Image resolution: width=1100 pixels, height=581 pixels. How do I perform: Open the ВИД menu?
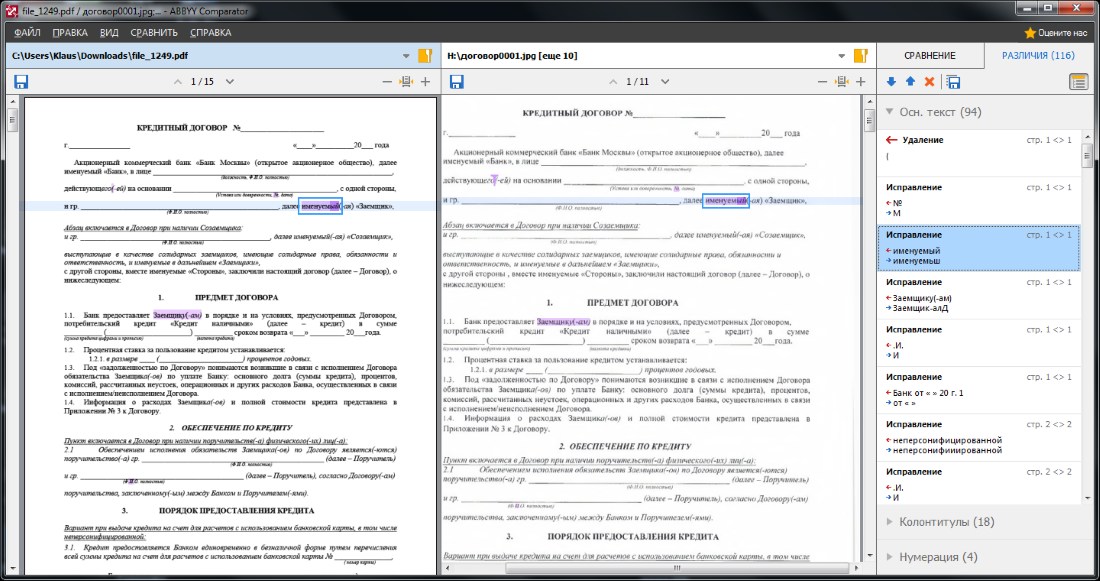109,32
